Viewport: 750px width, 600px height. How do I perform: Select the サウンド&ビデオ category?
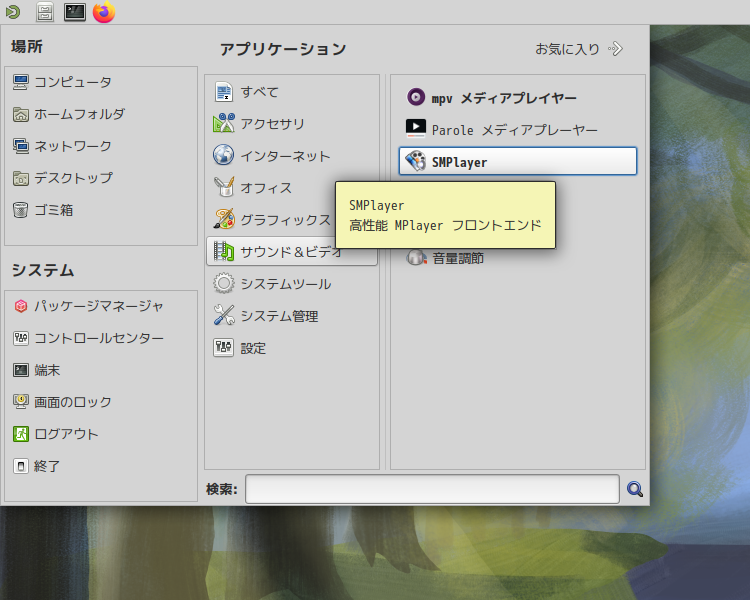(x=292, y=252)
